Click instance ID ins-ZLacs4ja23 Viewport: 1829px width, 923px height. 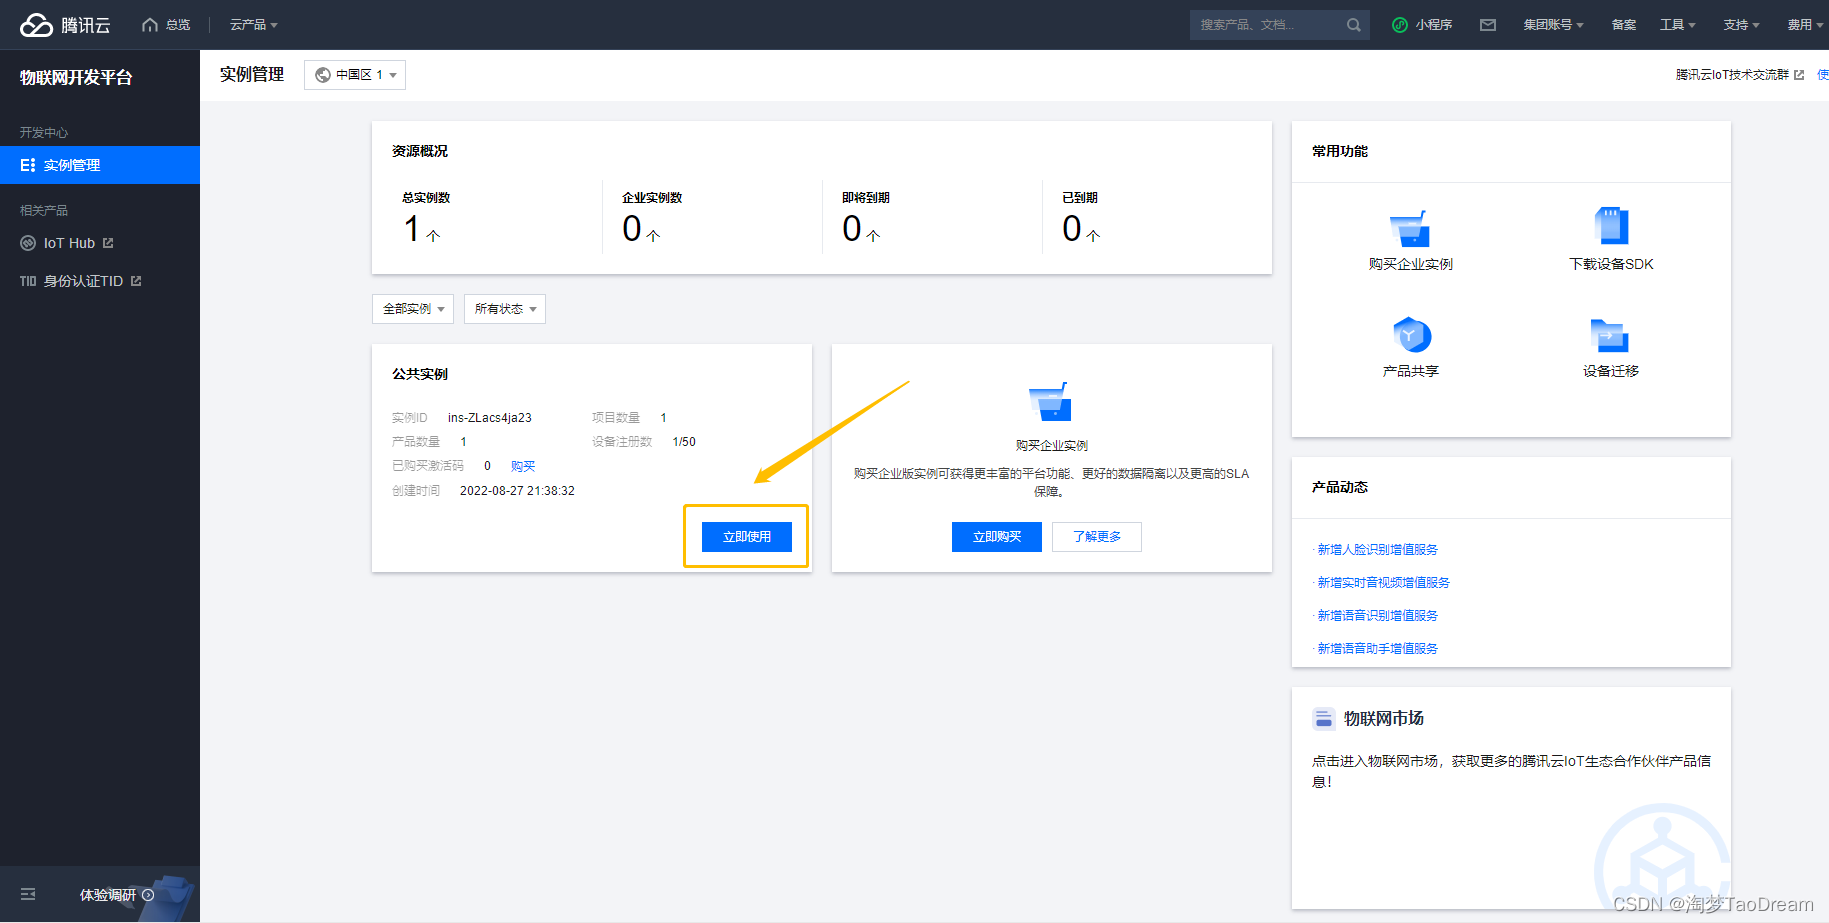point(490,418)
